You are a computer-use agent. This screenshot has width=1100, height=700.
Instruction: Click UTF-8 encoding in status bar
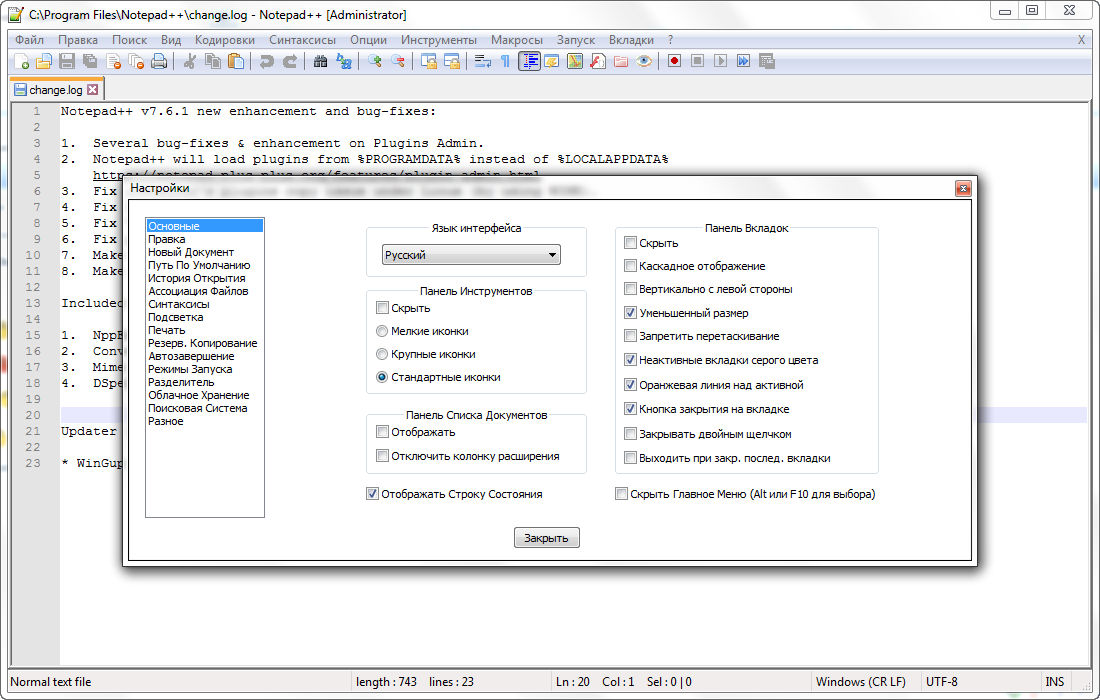[x=941, y=682]
